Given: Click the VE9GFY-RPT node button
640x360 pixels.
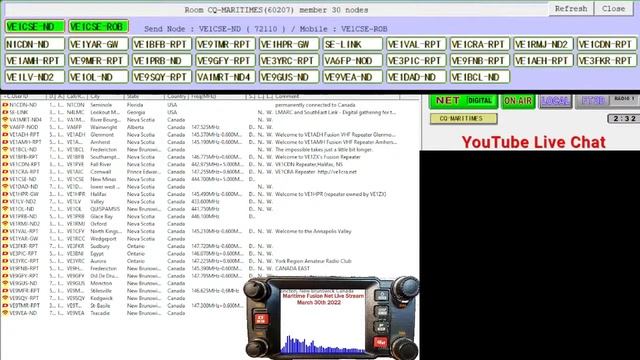Looking at the screenshot, I should [x=226, y=60].
